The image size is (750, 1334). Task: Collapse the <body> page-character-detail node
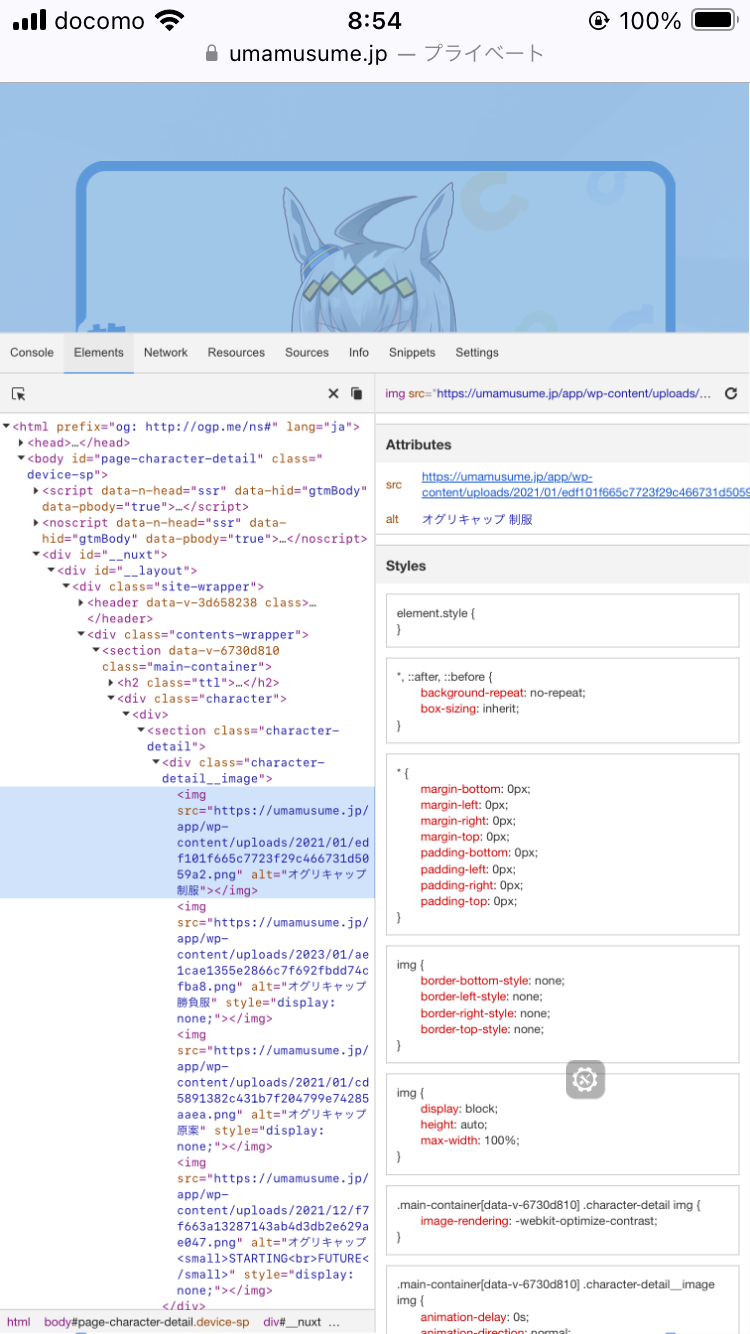[x=20, y=459]
